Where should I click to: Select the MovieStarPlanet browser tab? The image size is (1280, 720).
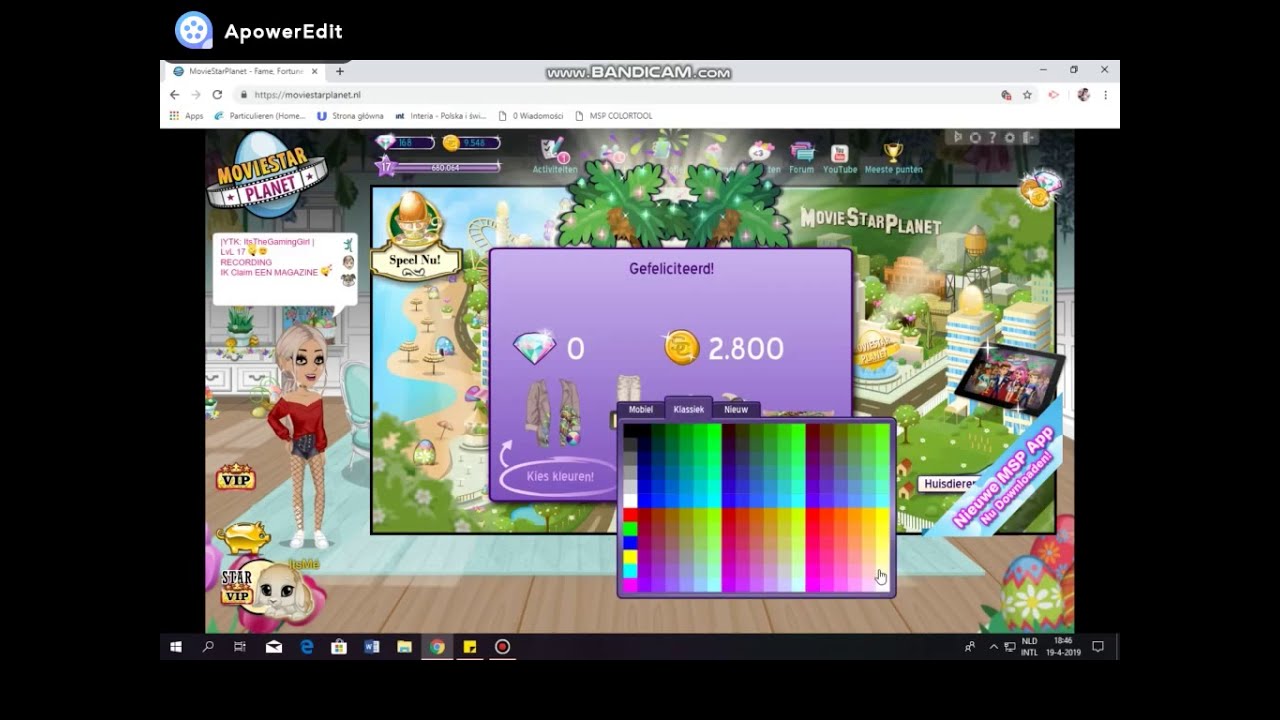point(243,71)
